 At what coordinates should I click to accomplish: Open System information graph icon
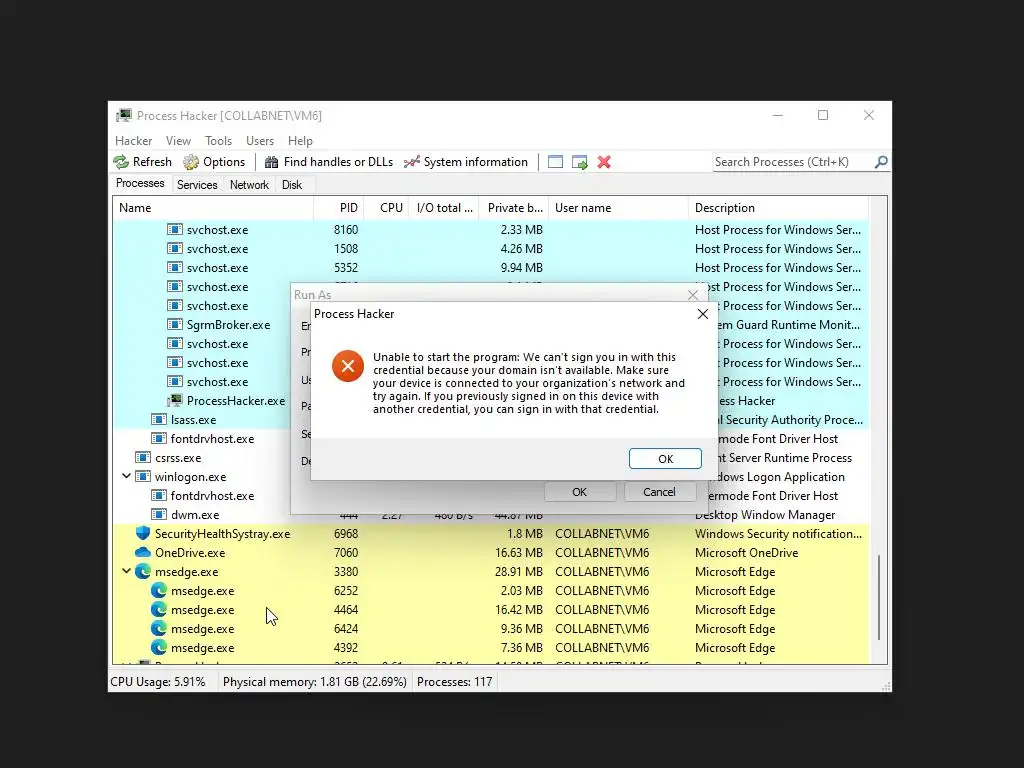pyautogui.click(x=411, y=162)
